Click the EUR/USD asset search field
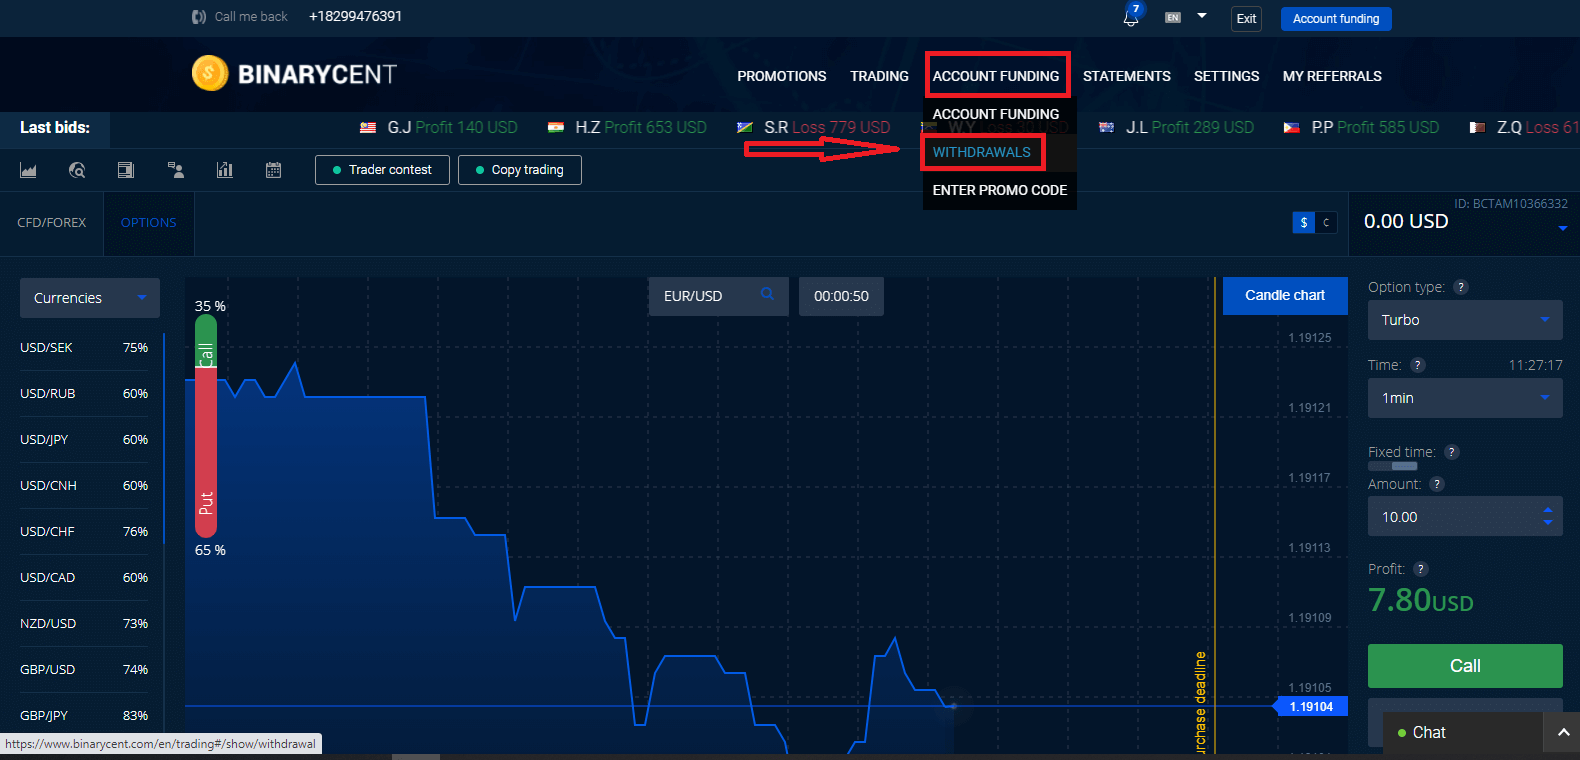 tap(718, 296)
